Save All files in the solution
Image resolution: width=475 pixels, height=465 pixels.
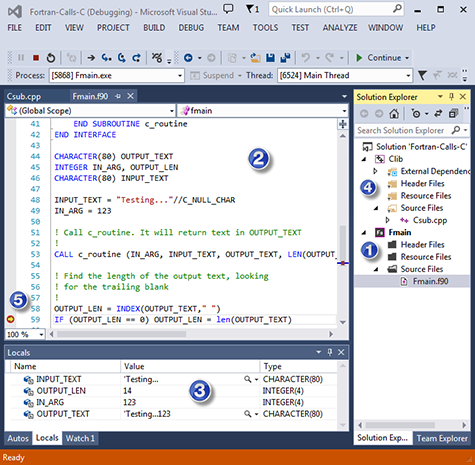point(285,58)
